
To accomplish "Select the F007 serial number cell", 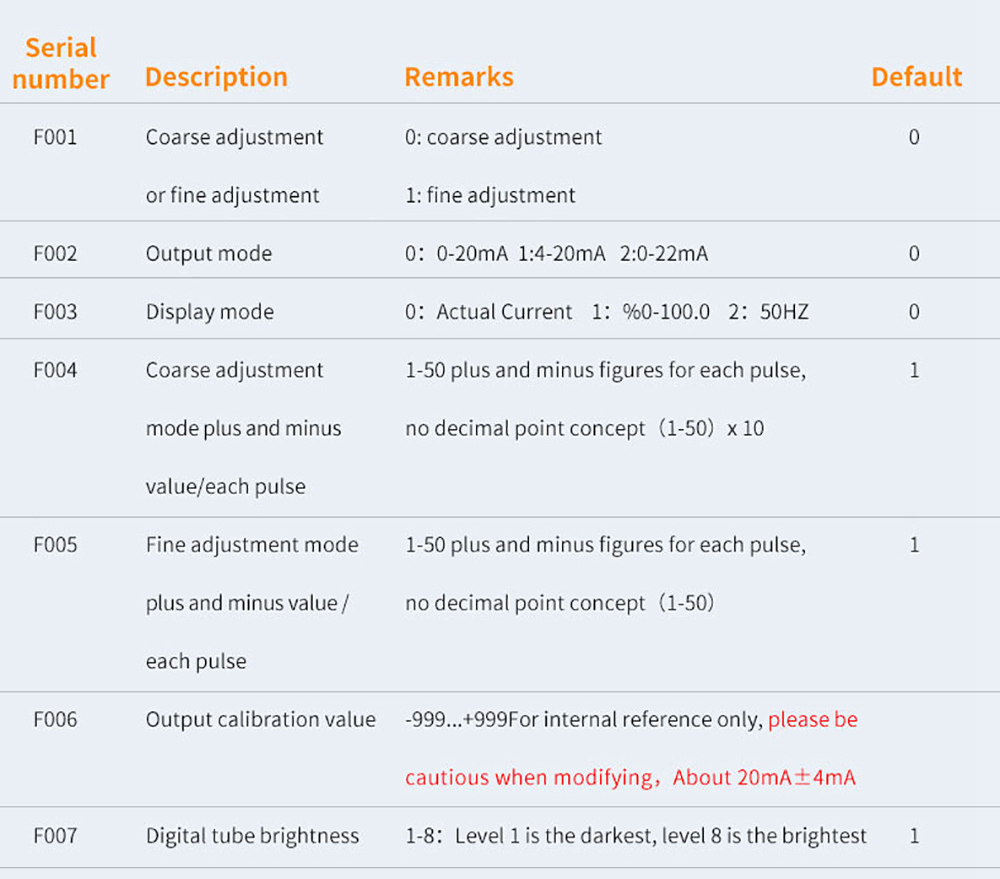I will [55, 836].
